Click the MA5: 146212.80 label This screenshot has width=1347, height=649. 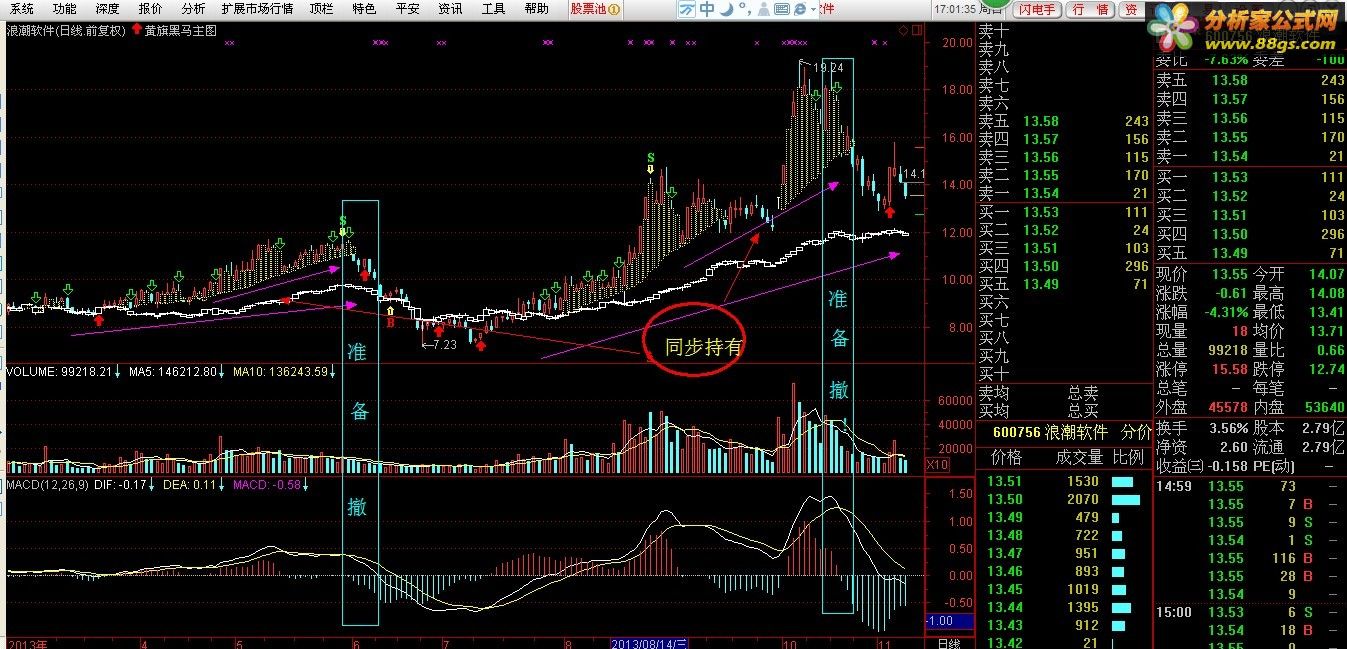pos(173,372)
